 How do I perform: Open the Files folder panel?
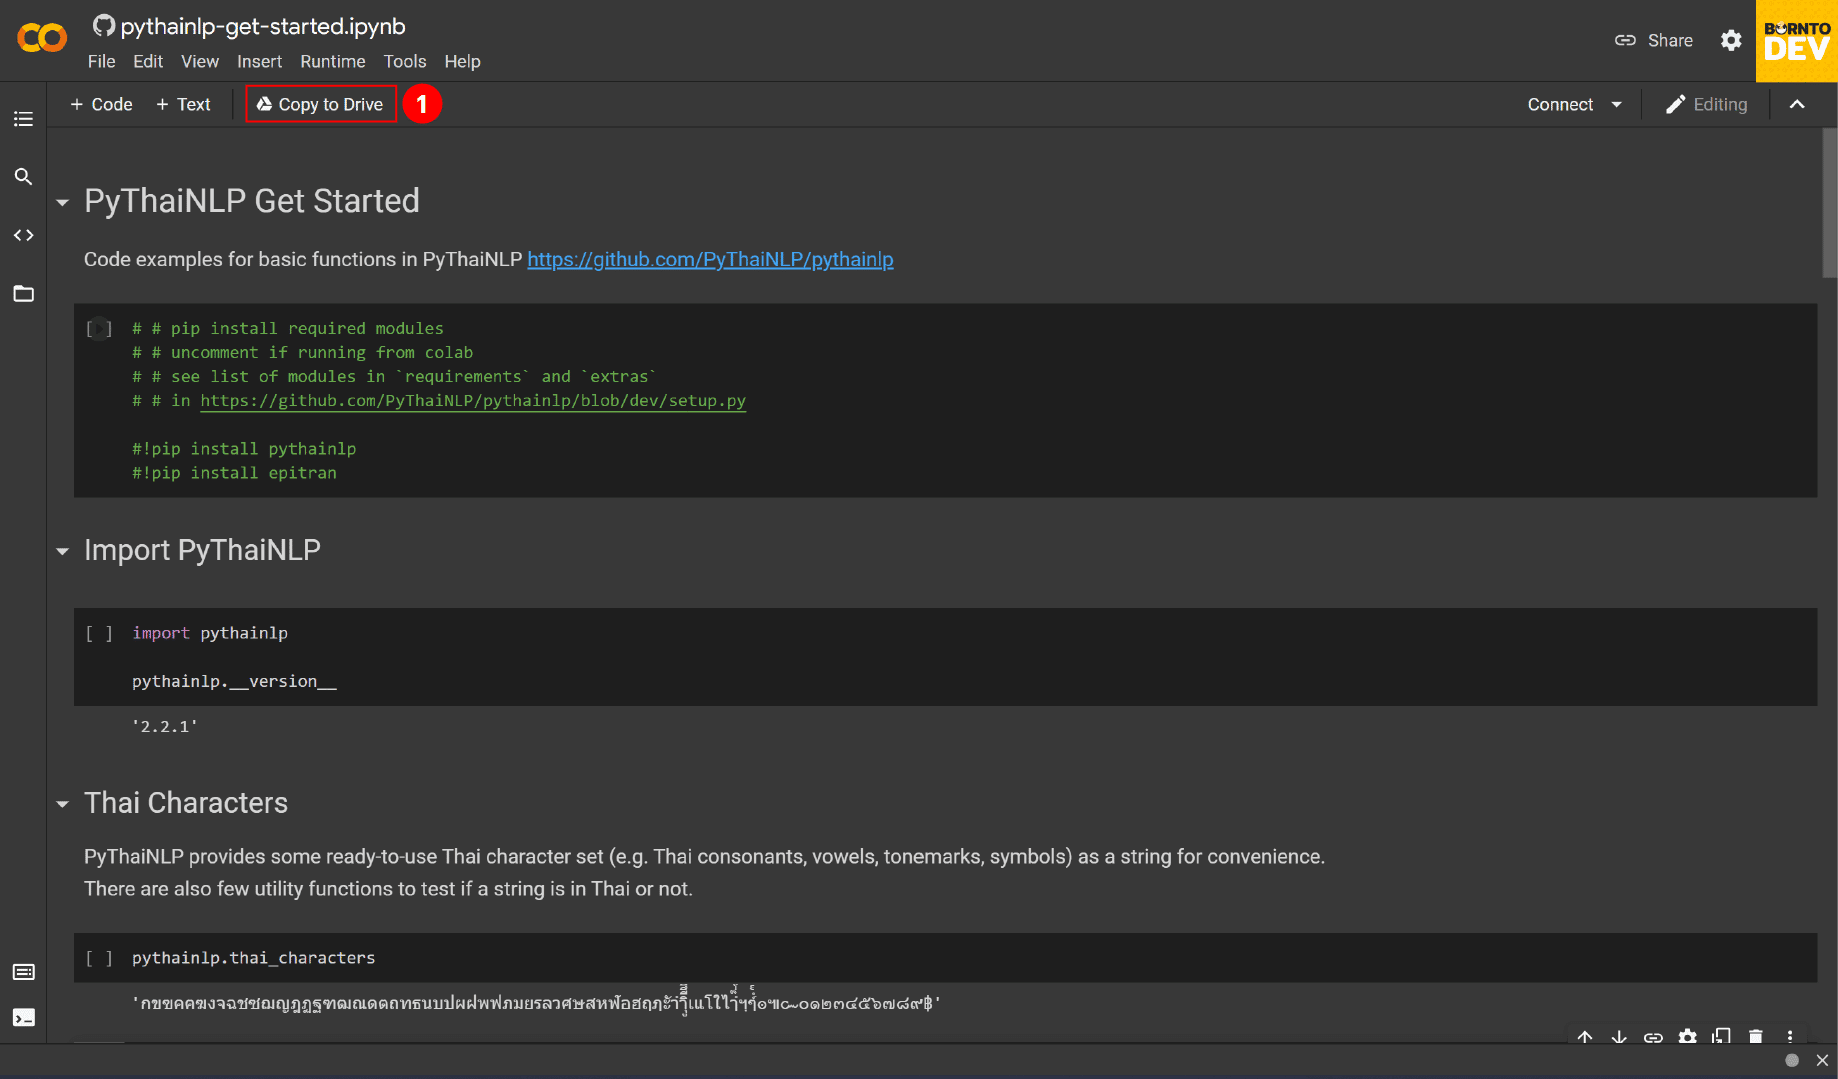tap(23, 294)
